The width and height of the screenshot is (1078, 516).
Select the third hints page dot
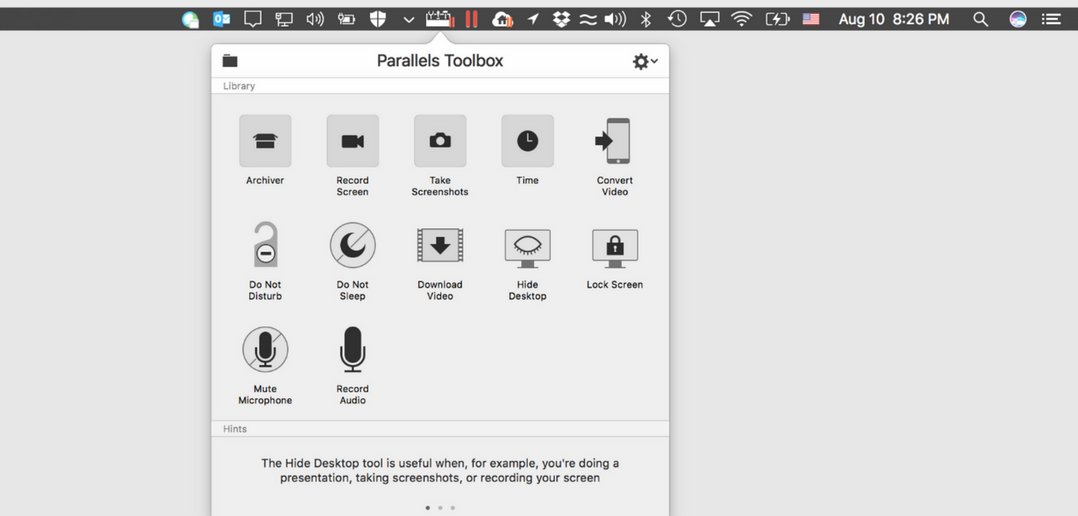(452, 508)
